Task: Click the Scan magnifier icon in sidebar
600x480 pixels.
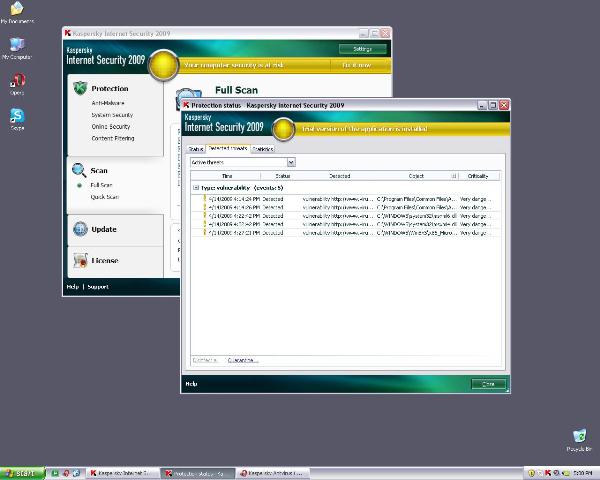Action: point(79,170)
